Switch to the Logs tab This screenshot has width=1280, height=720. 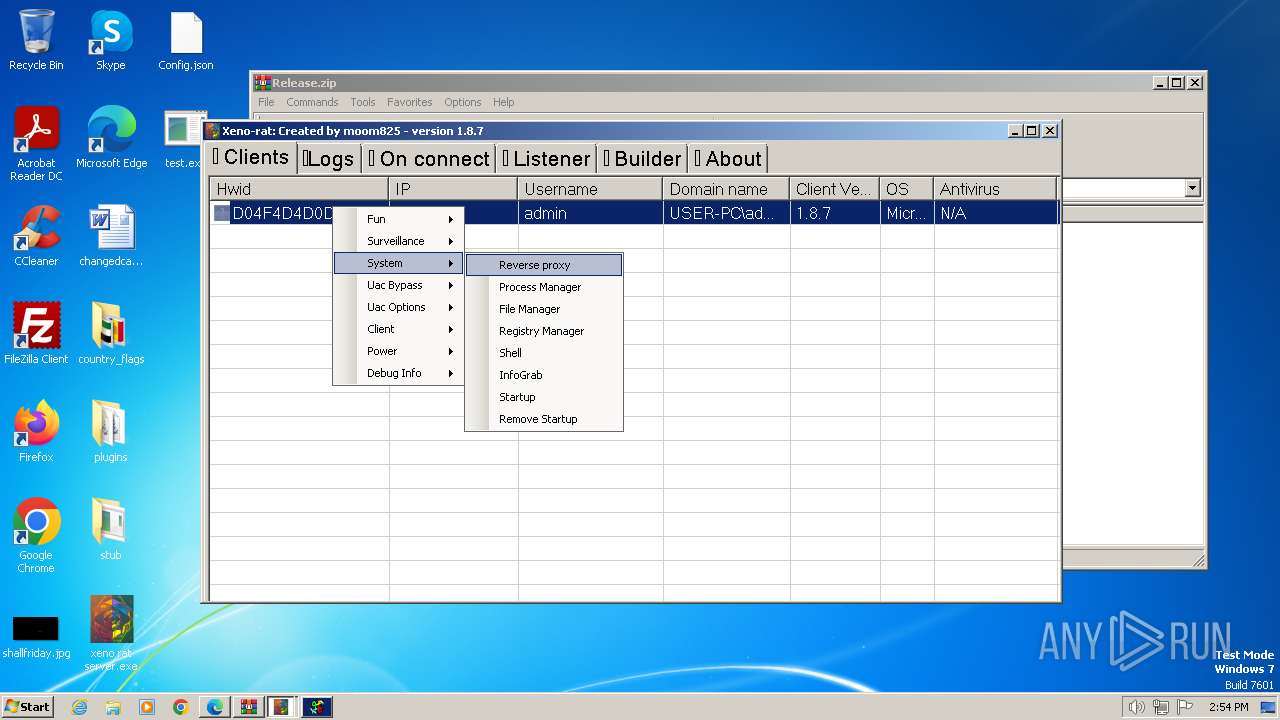(329, 159)
